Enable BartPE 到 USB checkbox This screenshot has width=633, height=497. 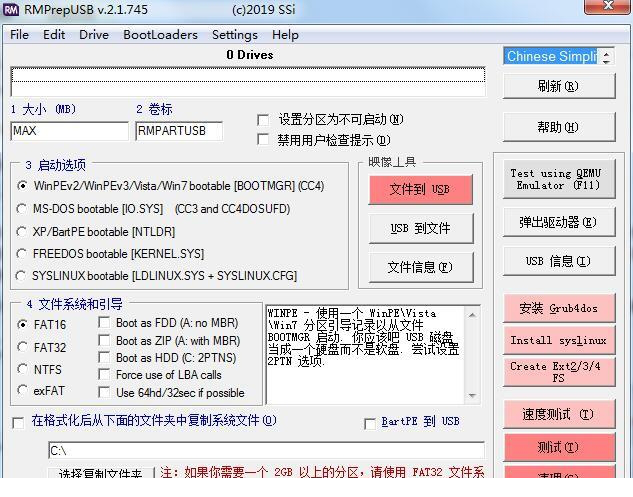point(370,424)
